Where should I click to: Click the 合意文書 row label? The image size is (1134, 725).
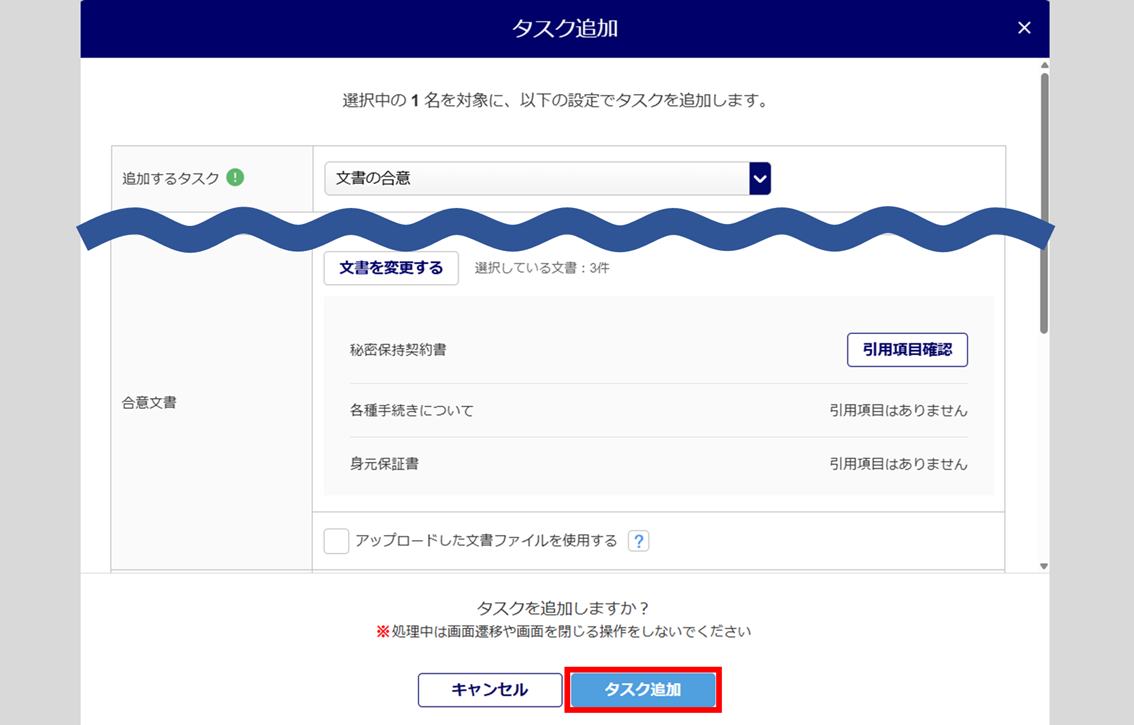tap(149, 403)
